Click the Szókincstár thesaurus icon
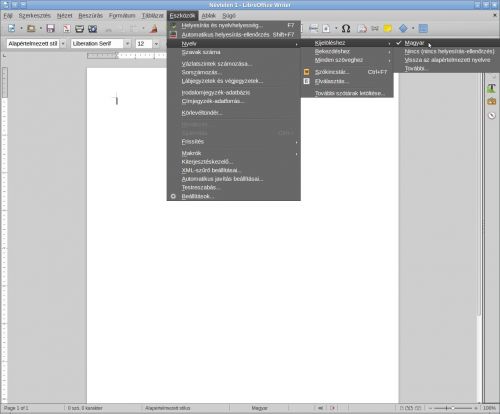This screenshot has height=414, width=500. click(307, 72)
